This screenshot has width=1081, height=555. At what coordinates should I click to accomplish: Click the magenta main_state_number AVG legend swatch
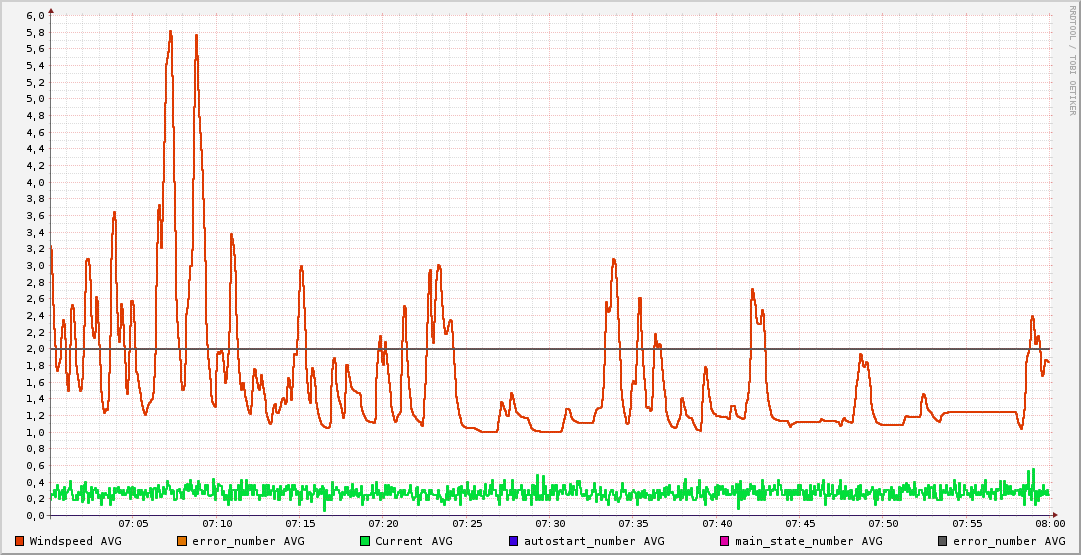pos(725,541)
